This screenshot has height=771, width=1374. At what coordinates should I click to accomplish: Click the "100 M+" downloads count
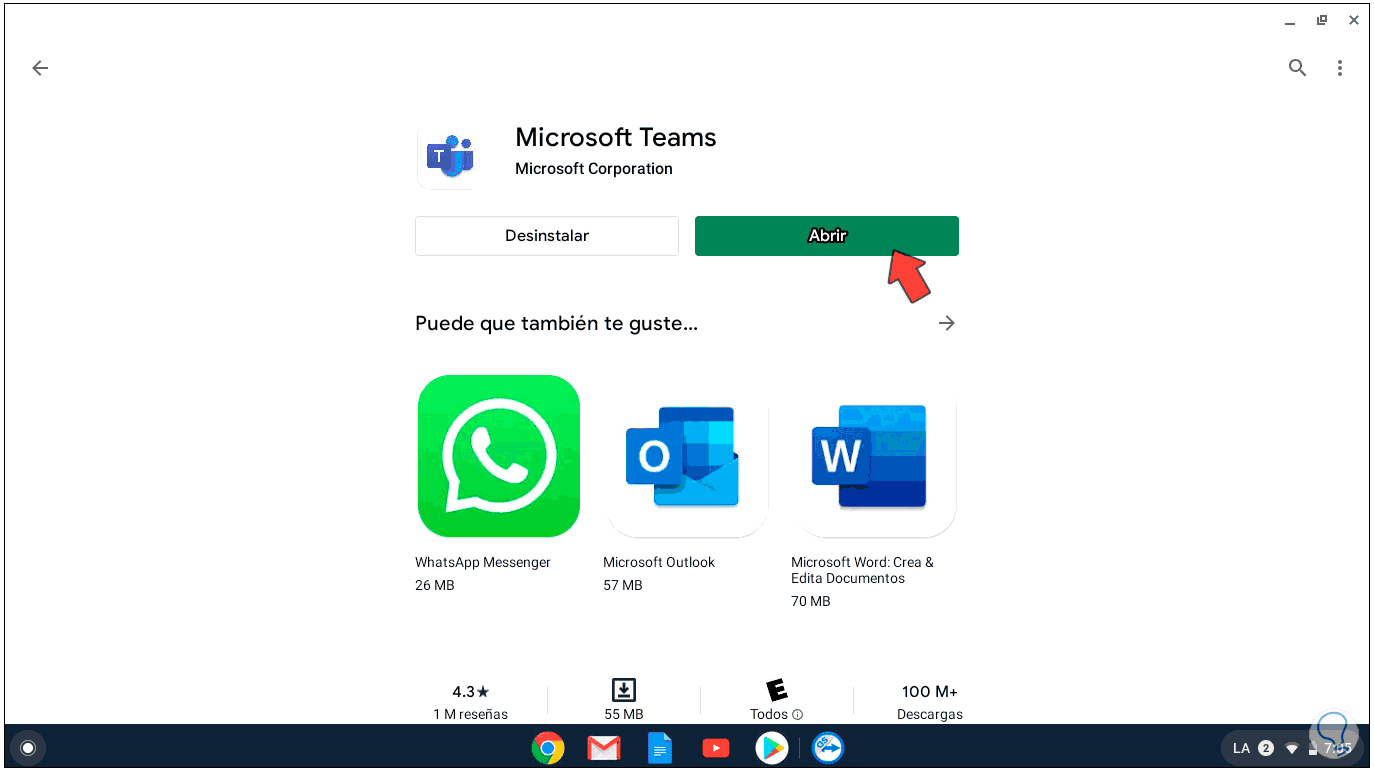(930, 692)
